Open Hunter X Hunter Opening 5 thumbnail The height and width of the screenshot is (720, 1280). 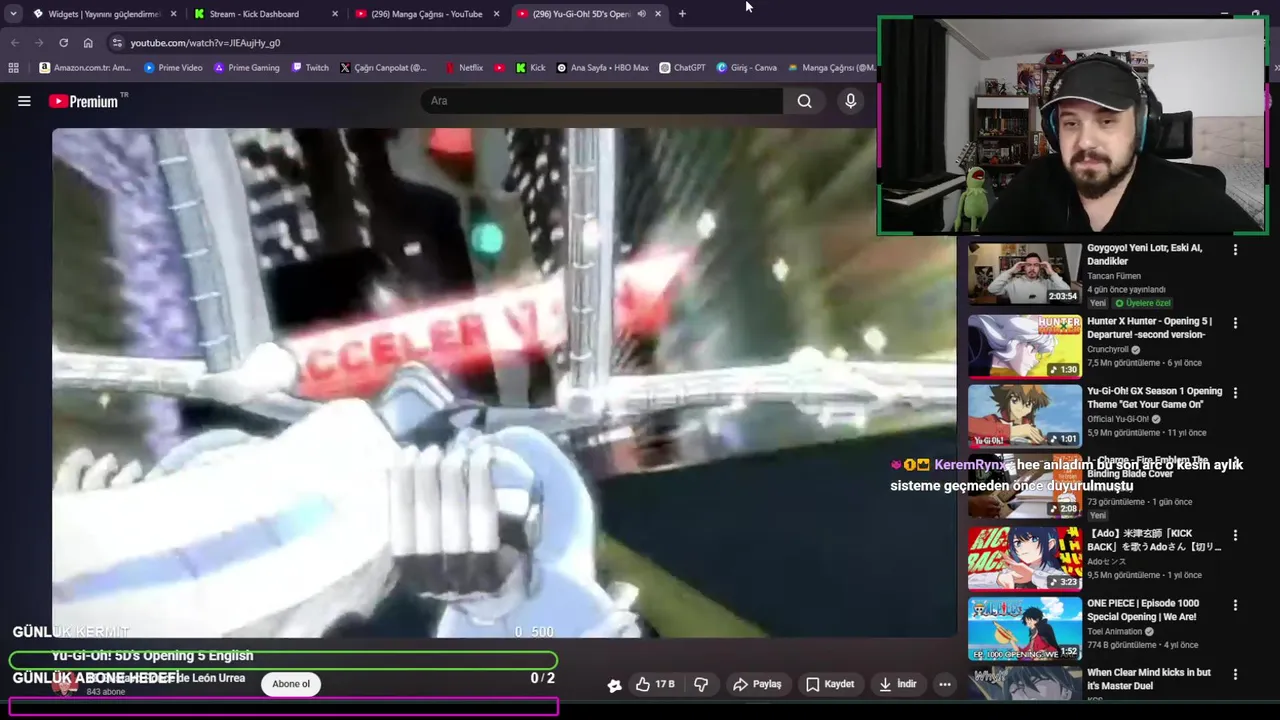[1024, 346]
